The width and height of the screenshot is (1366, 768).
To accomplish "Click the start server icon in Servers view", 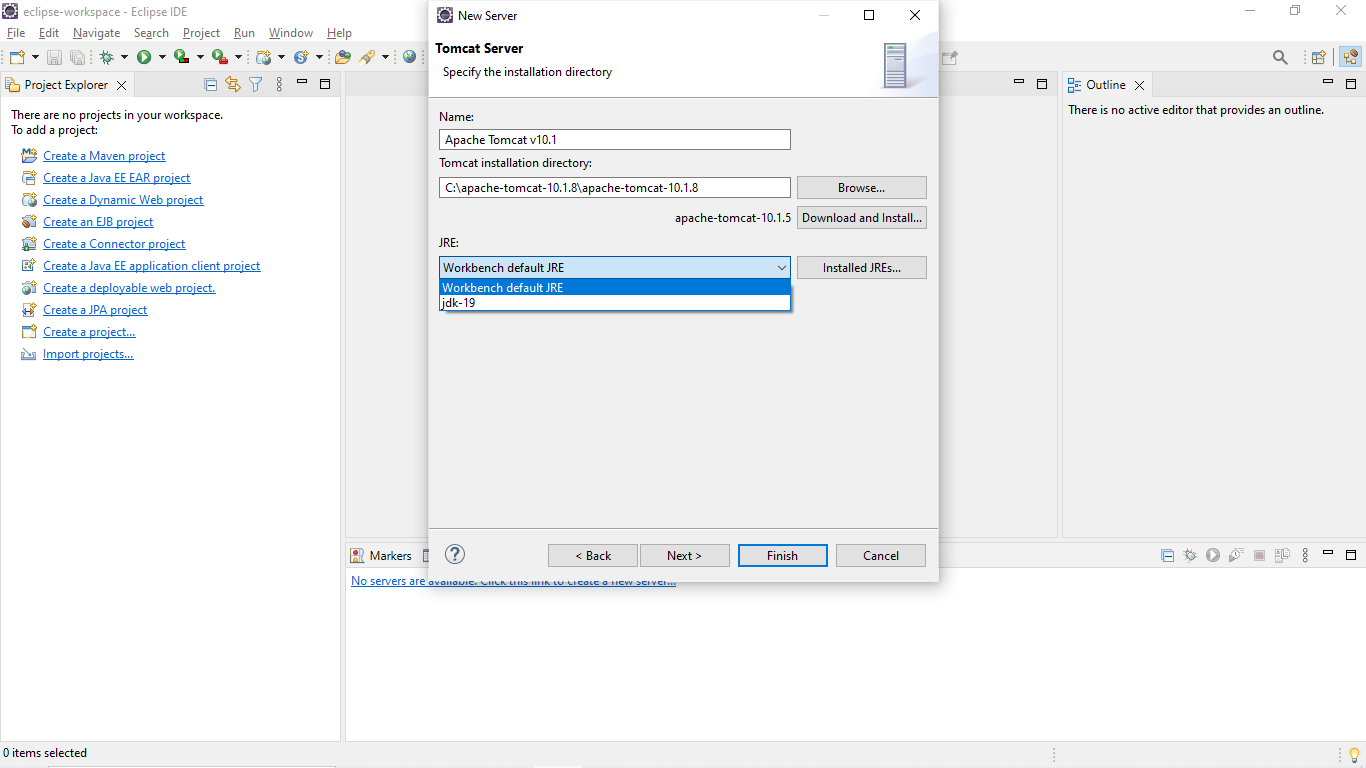I will pos(1213,555).
